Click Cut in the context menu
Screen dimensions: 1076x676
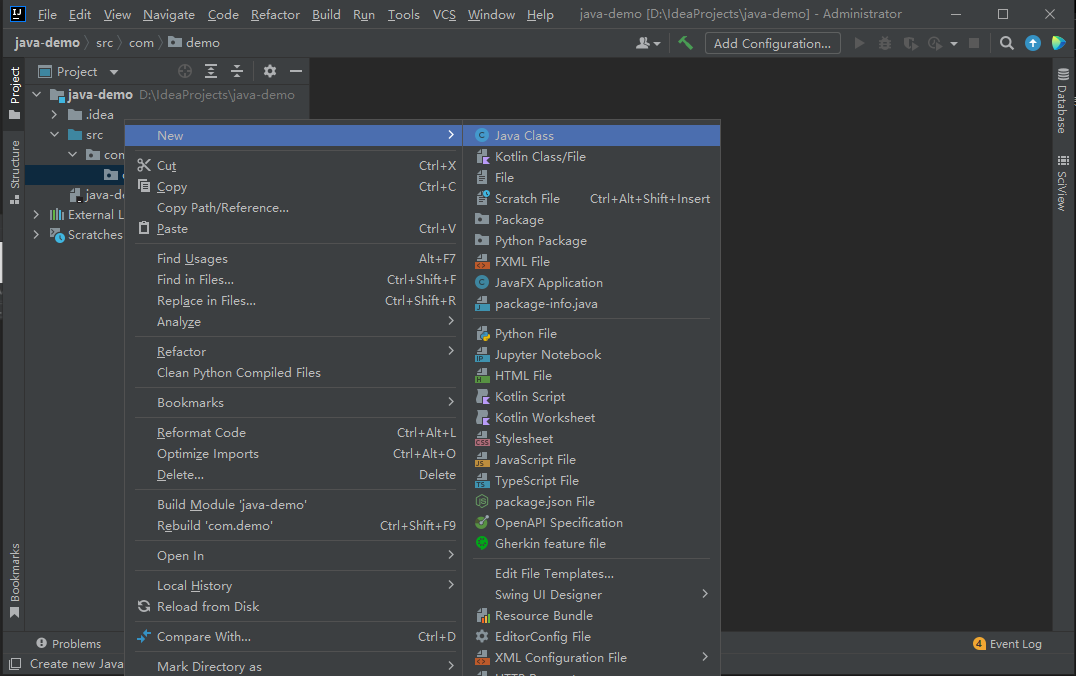coord(296,166)
